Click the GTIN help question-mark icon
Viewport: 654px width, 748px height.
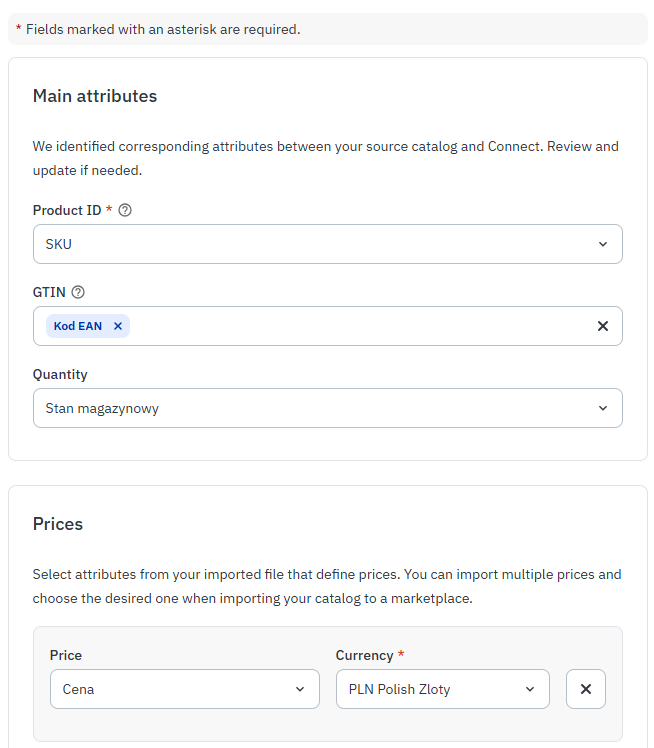tap(78, 293)
